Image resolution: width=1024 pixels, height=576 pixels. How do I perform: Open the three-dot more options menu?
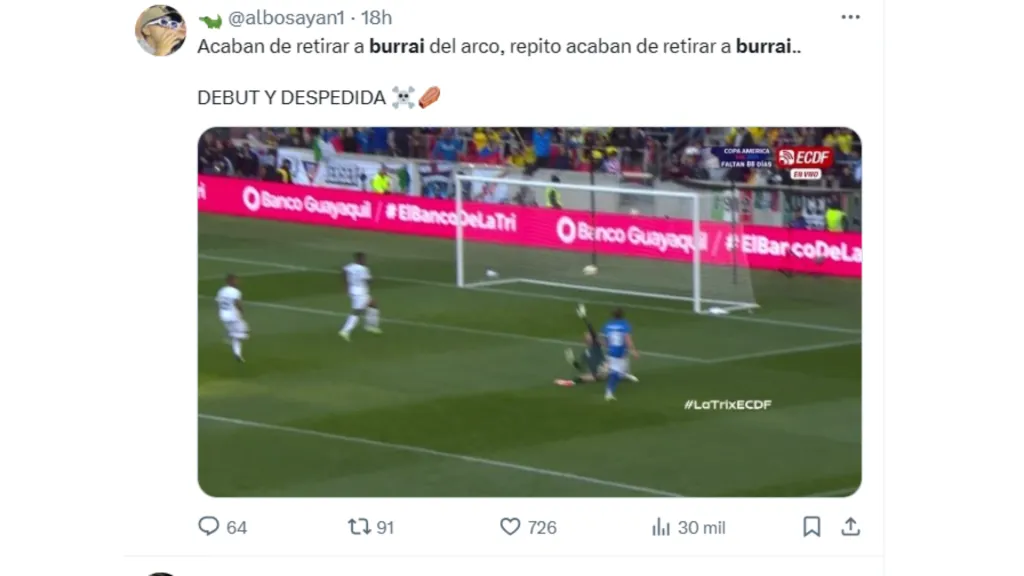850,17
